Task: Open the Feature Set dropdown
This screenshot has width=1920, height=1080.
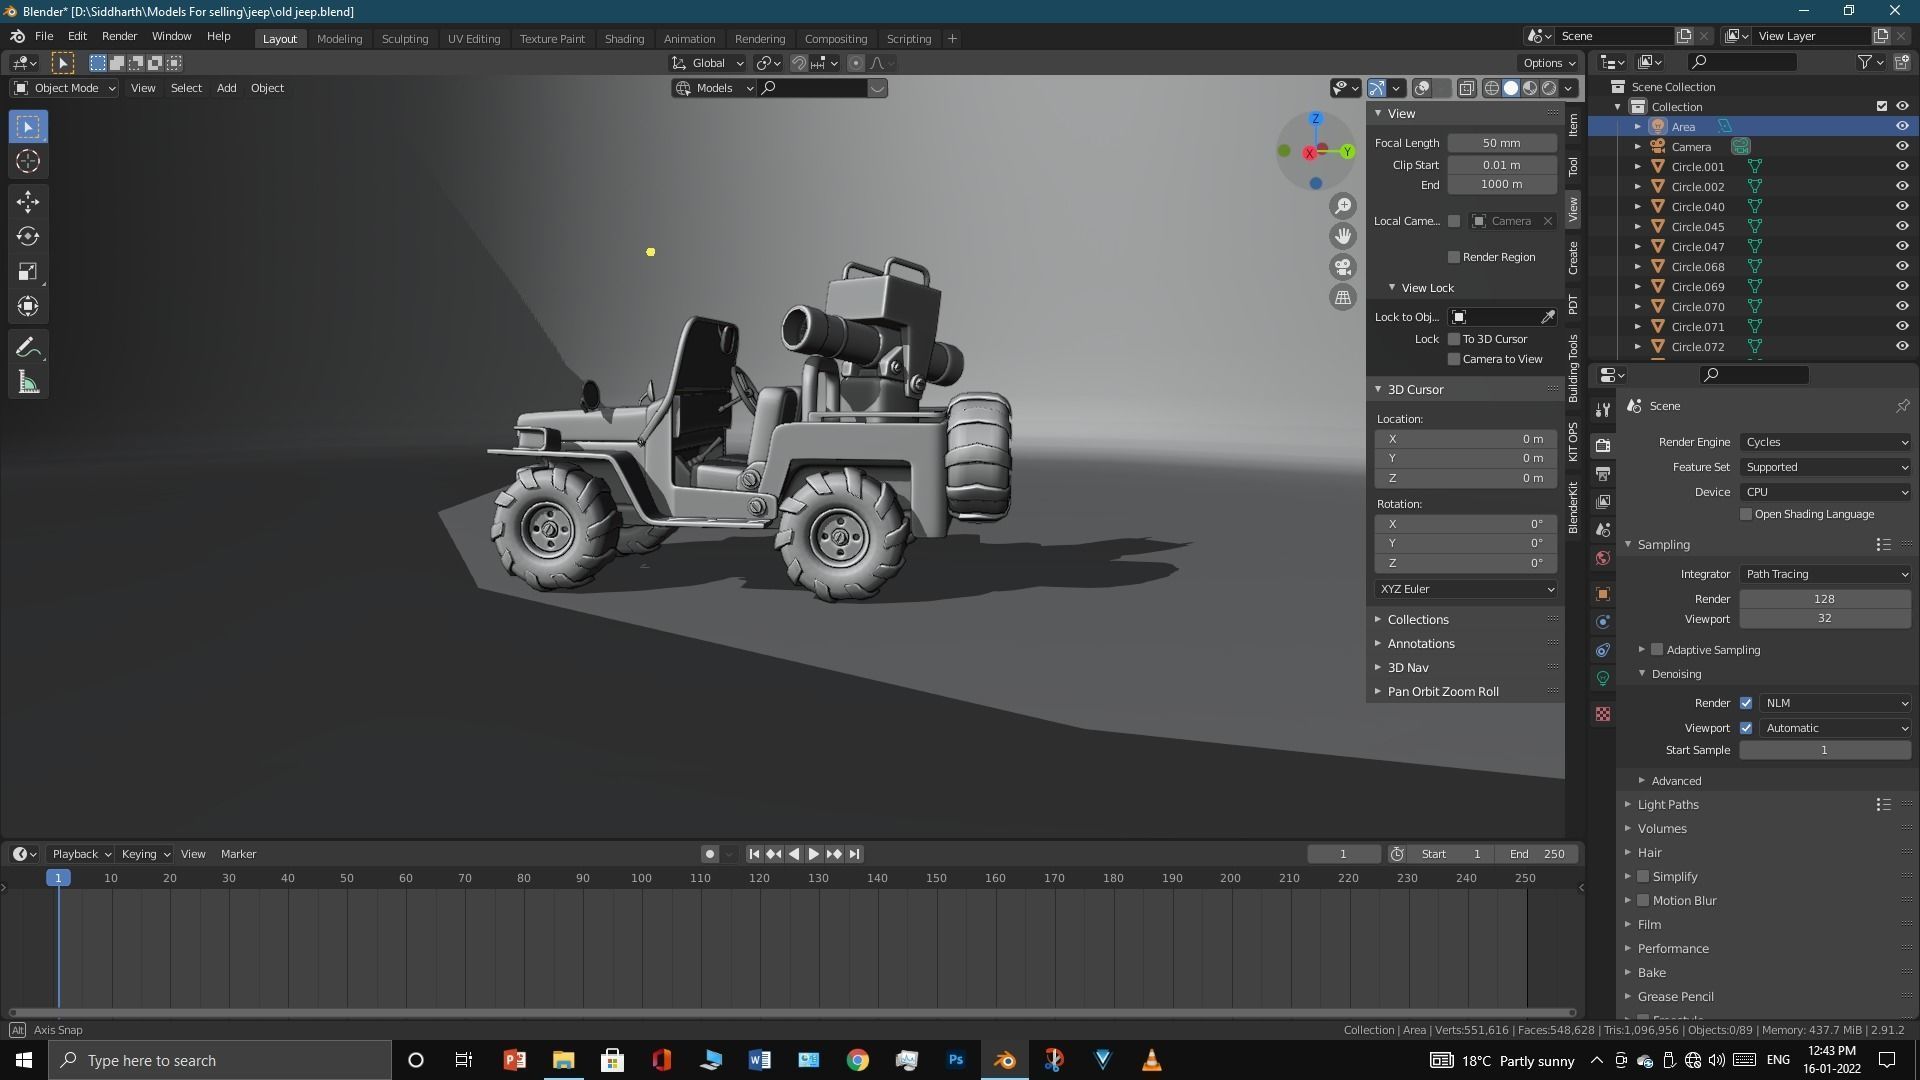Action: click(x=1826, y=467)
